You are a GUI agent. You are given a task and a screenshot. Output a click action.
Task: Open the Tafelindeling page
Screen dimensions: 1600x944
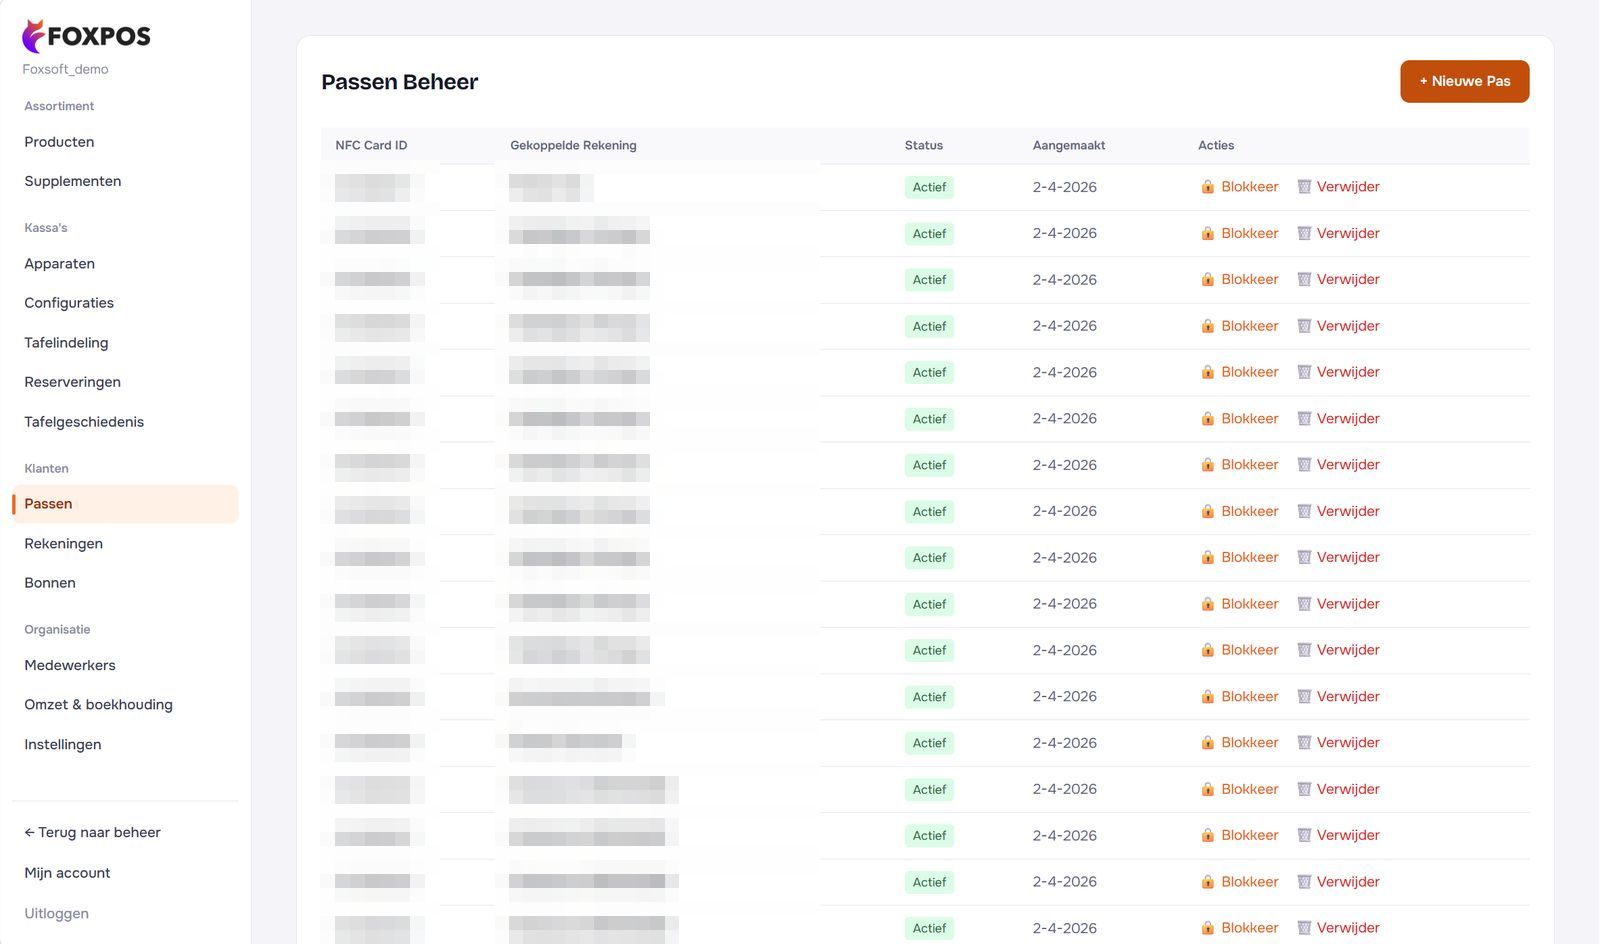pos(66,343)
